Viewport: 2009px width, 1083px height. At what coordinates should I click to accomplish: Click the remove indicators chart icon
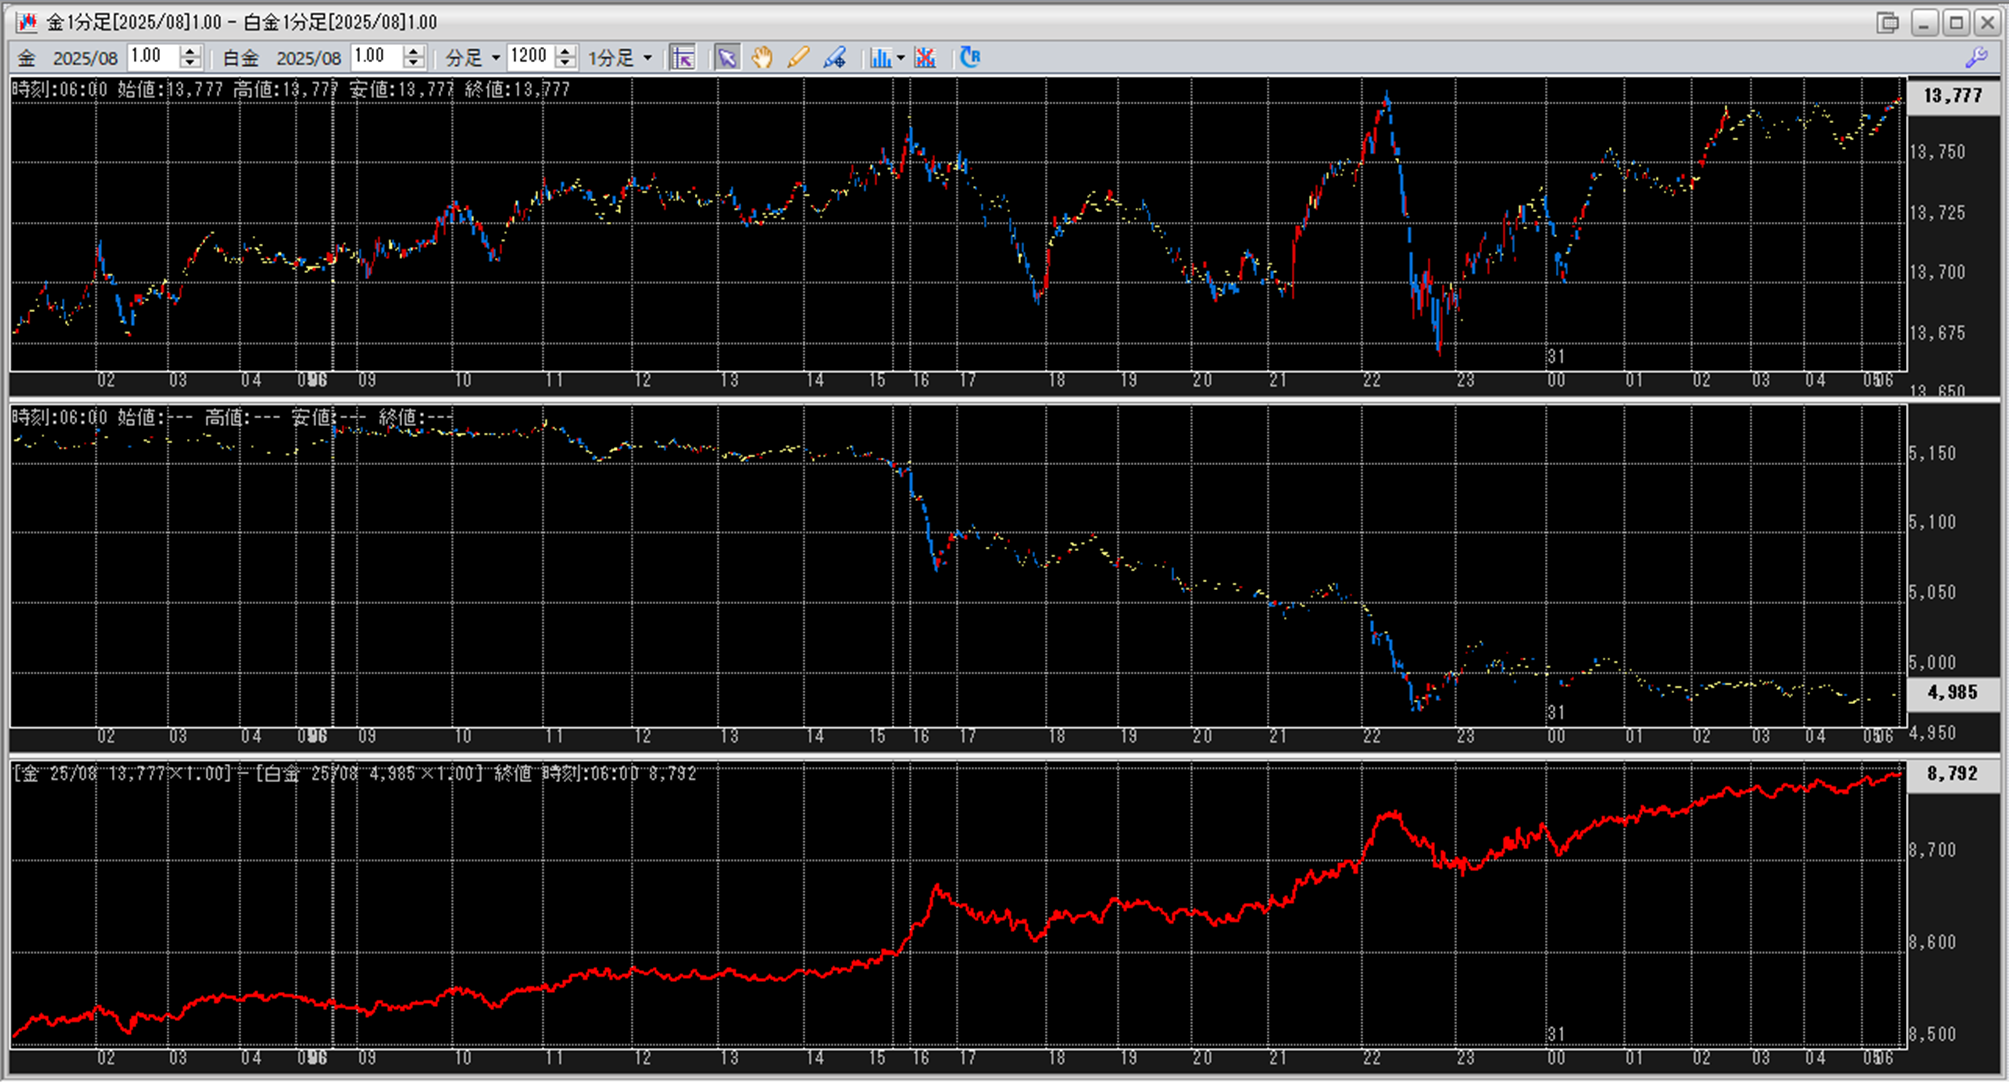(x=925, y=58)
